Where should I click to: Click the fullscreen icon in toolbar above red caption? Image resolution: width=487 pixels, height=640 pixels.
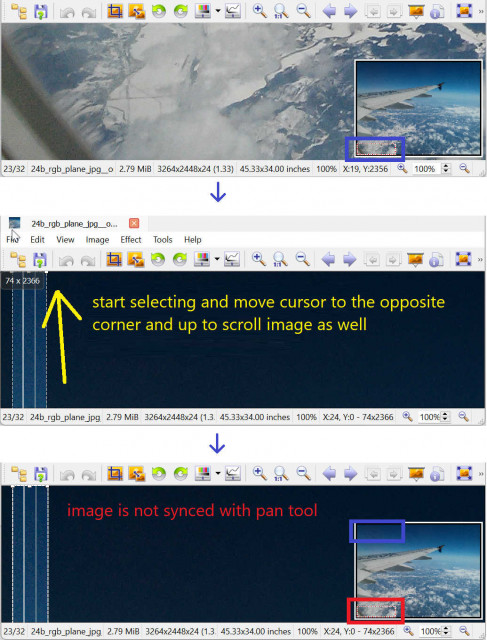click(464, 473)
